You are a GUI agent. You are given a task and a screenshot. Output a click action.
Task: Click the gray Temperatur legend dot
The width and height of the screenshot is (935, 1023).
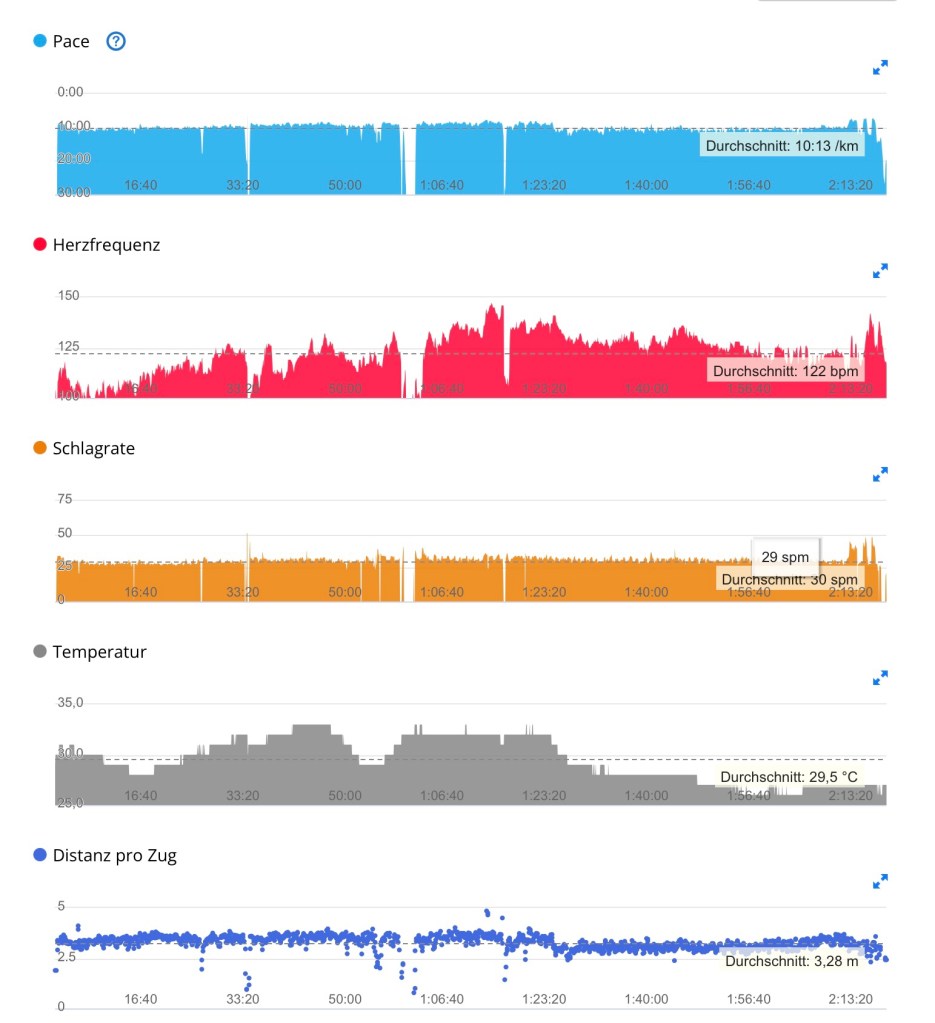(40, 652)
